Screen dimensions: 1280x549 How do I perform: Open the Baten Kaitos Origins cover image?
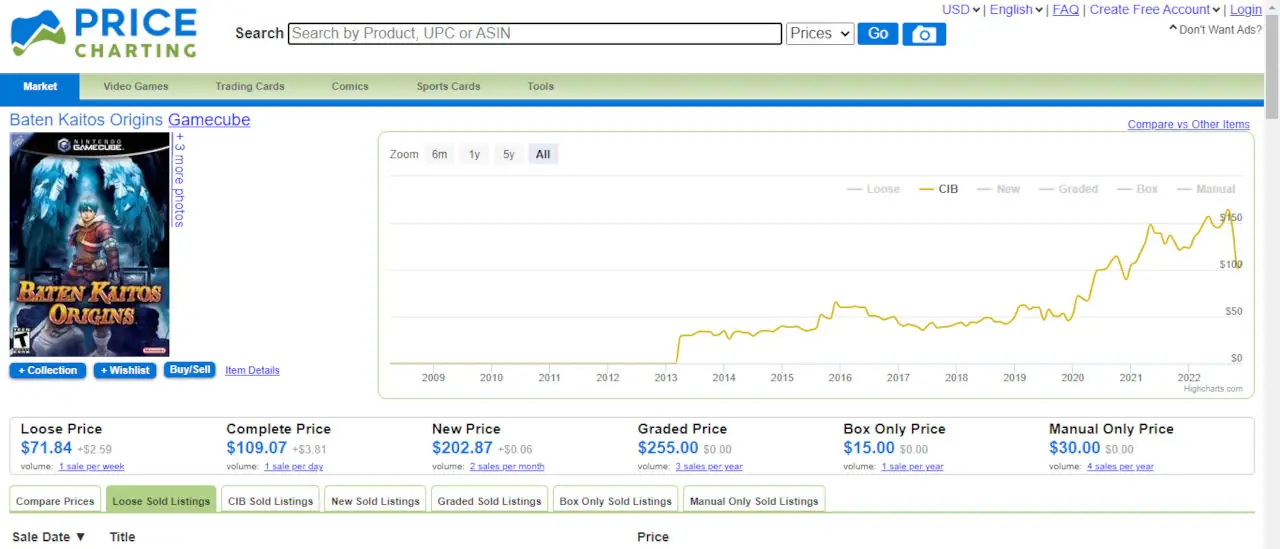90,245
